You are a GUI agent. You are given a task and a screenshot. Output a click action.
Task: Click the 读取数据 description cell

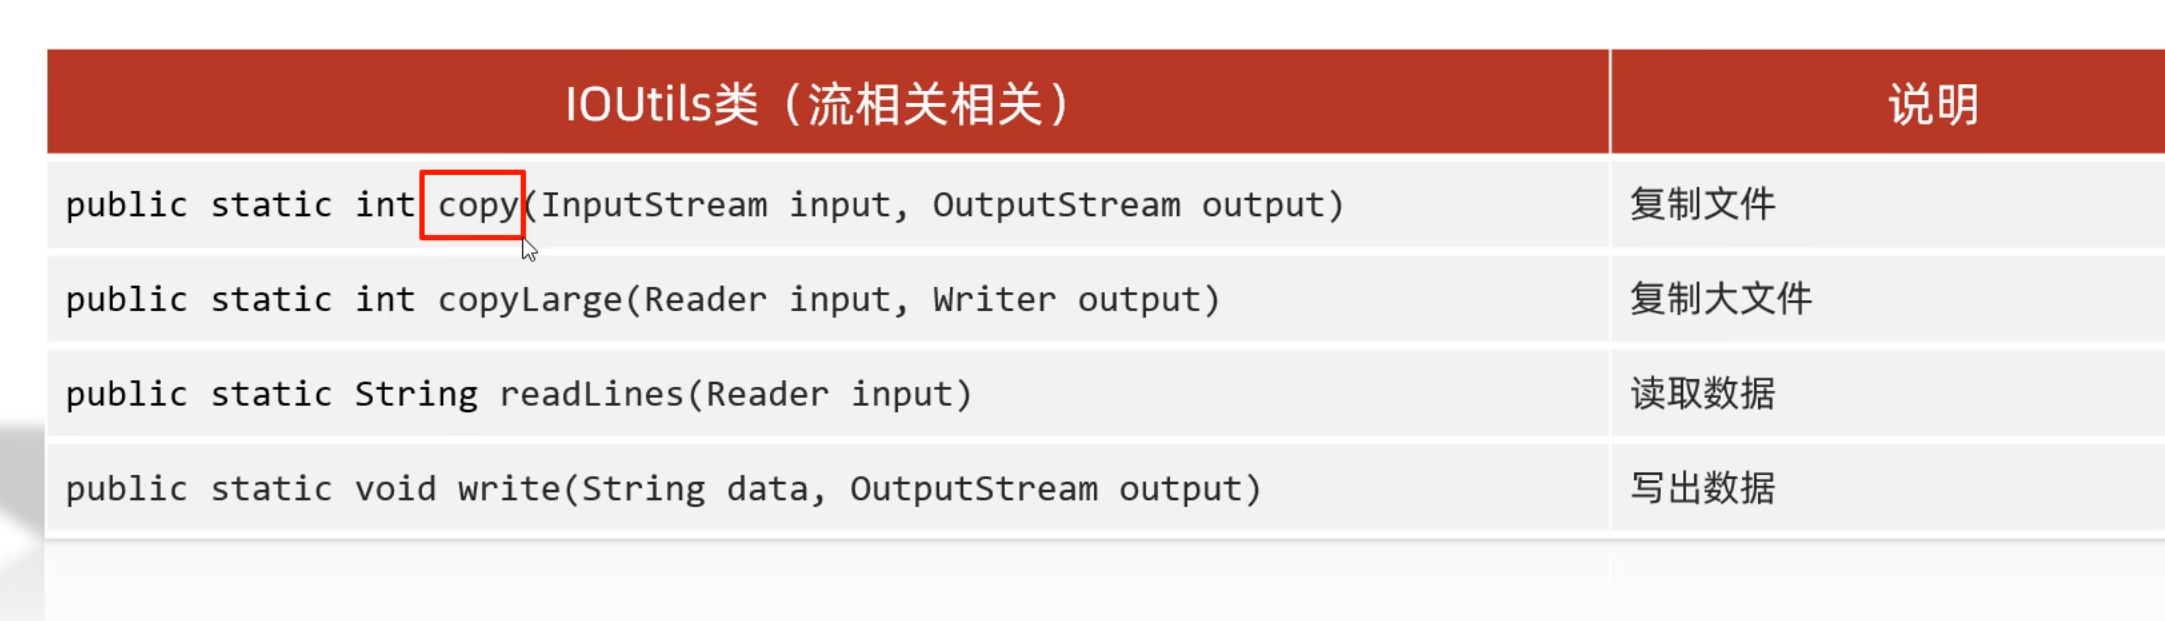point(1702,394)
